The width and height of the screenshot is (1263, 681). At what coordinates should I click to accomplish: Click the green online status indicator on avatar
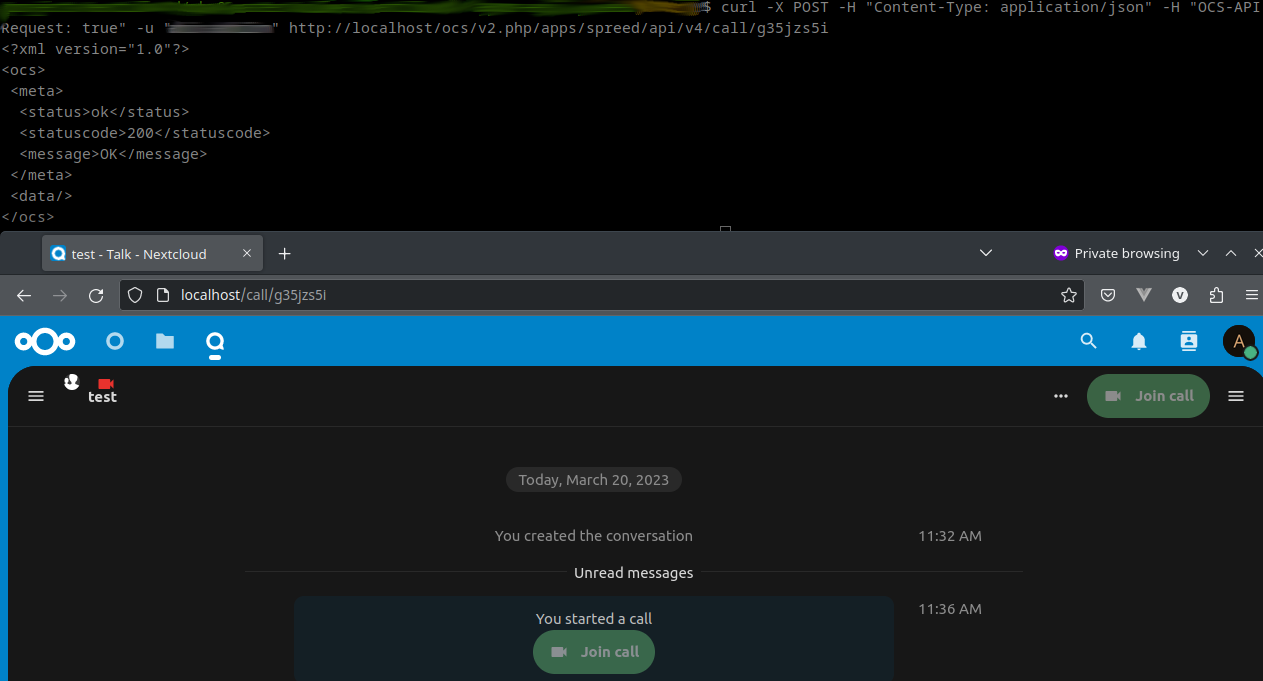[x=1250, y=352]
